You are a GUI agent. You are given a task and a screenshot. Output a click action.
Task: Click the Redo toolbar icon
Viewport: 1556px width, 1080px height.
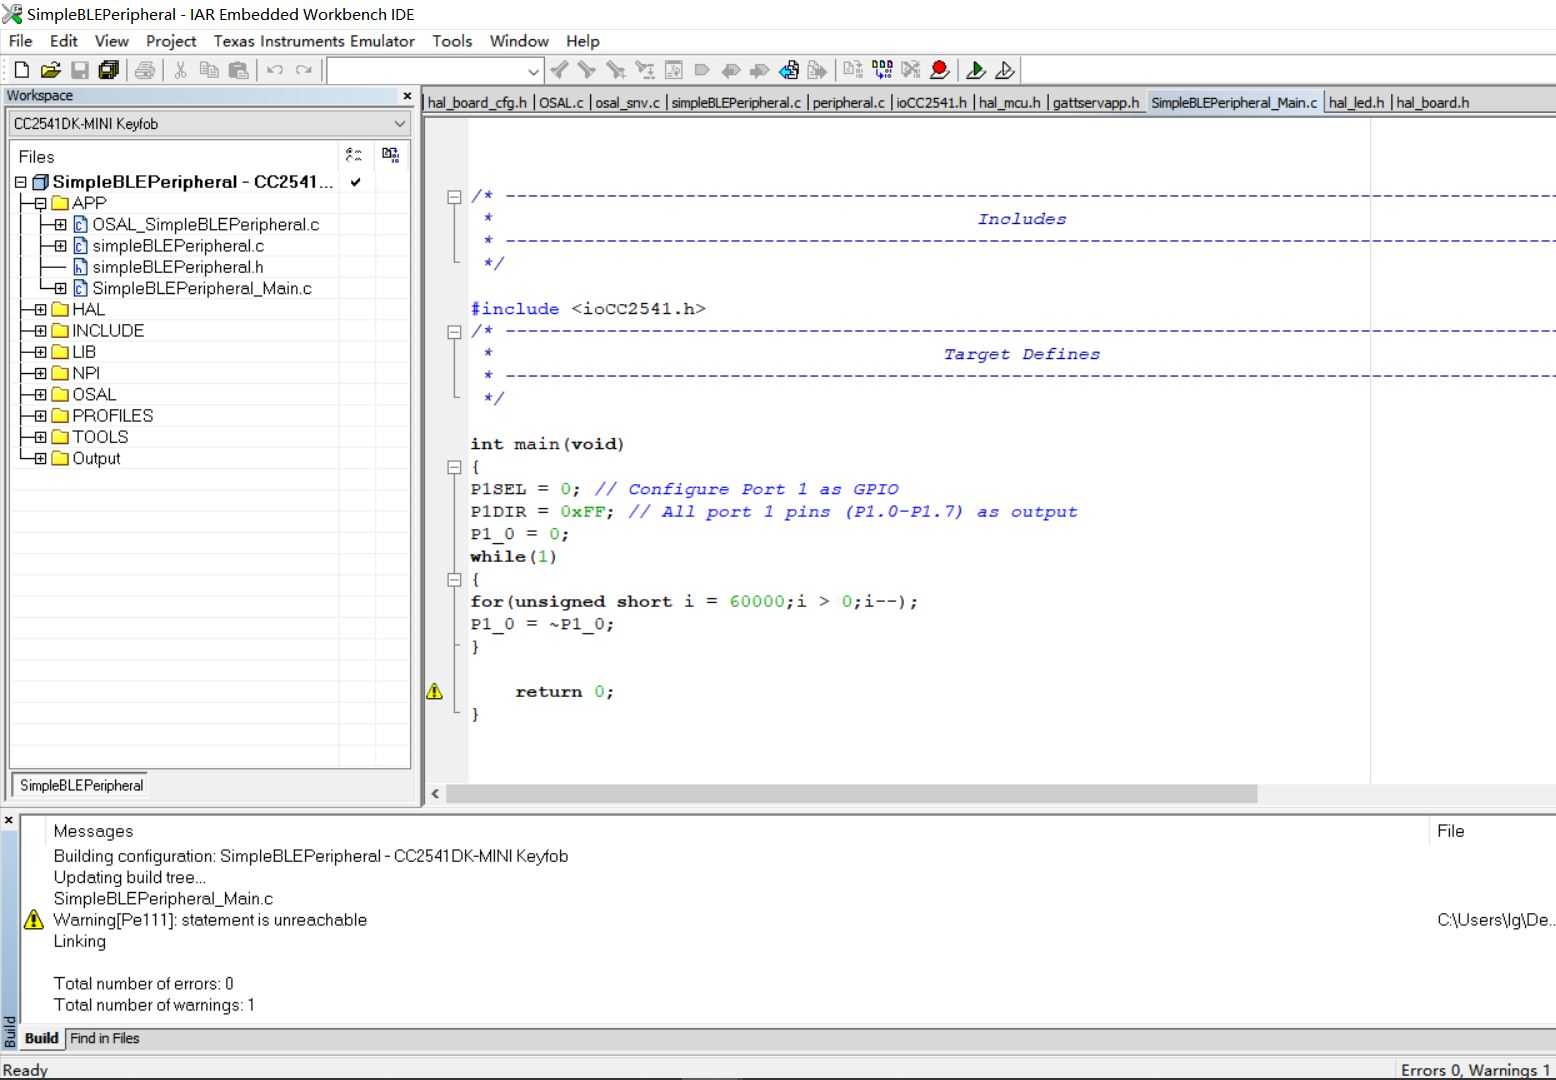pyautogui.click(x=304, y=70)
